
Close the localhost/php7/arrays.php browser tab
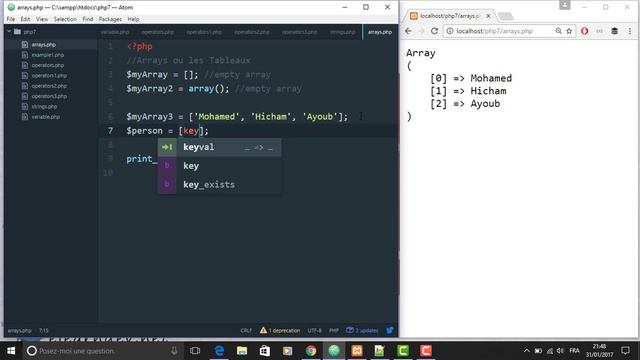click(488, 16)
